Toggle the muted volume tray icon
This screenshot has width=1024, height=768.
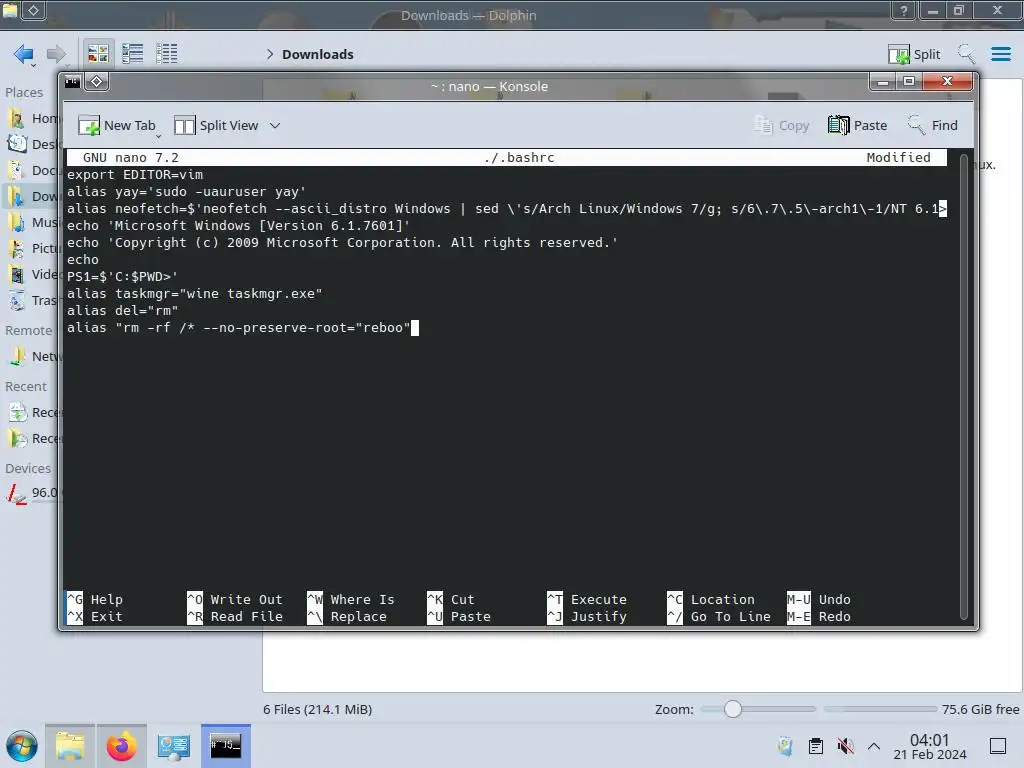846,746
